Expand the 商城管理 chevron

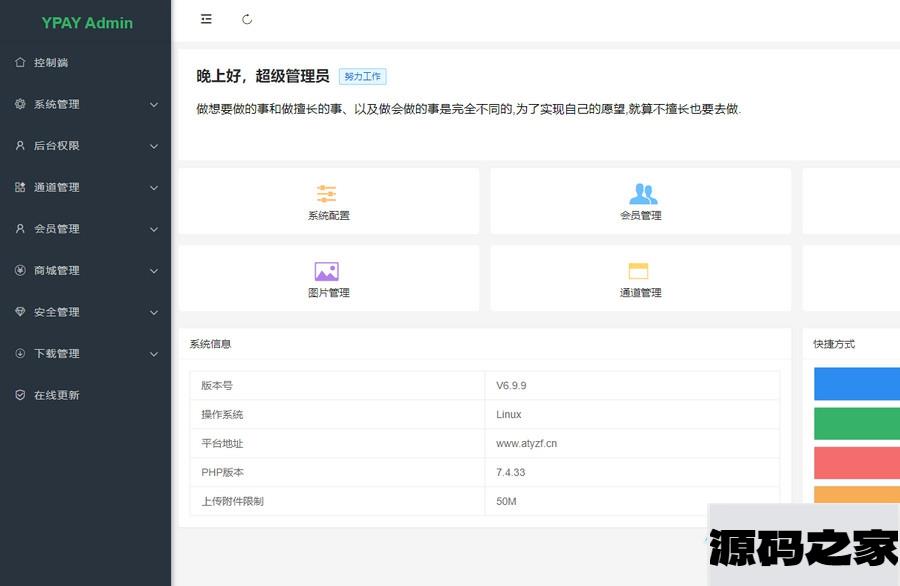[154, 271]
